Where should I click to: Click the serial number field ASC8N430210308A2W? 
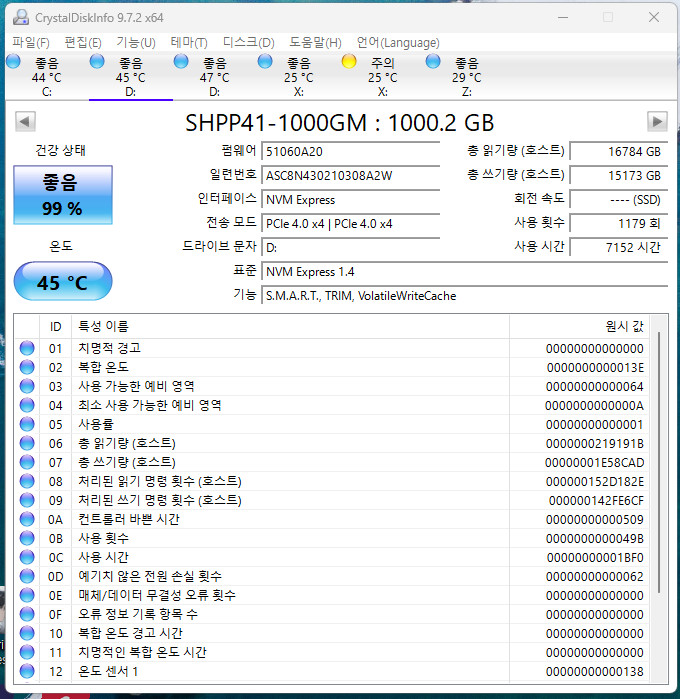pos(350,176)
